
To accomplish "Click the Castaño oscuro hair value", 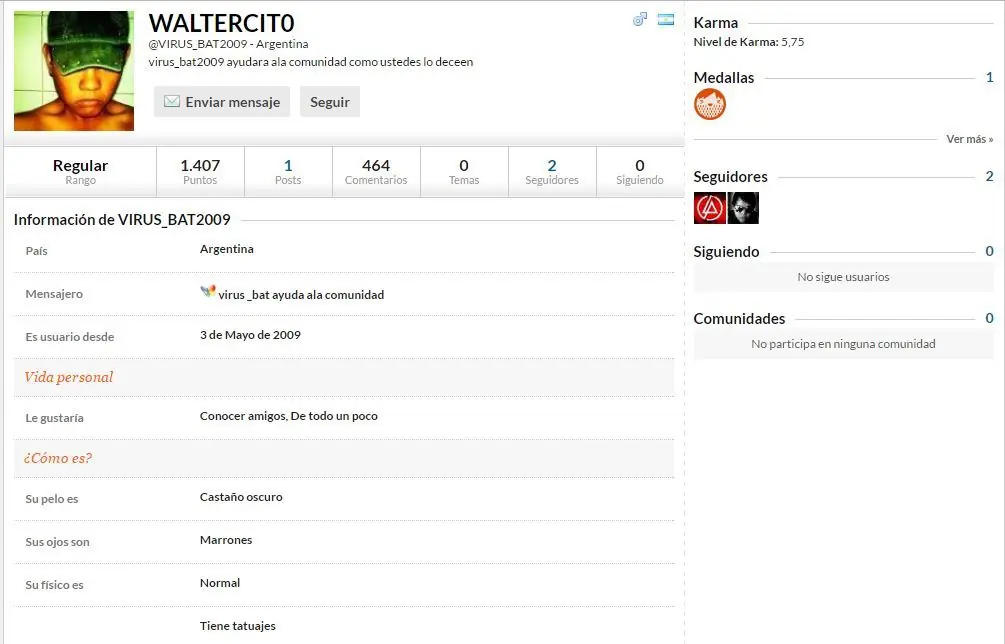I will pos(241,497).
